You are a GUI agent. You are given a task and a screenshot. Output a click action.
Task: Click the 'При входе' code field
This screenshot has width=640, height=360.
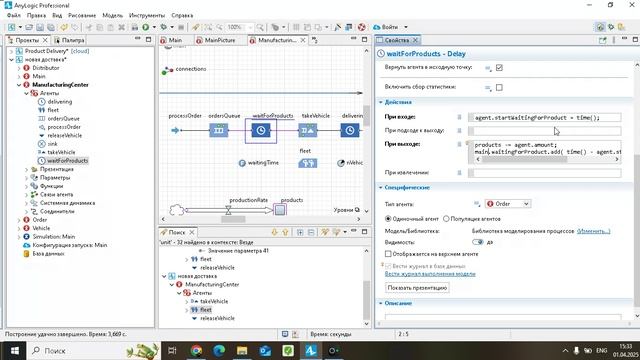coord(545,118)
